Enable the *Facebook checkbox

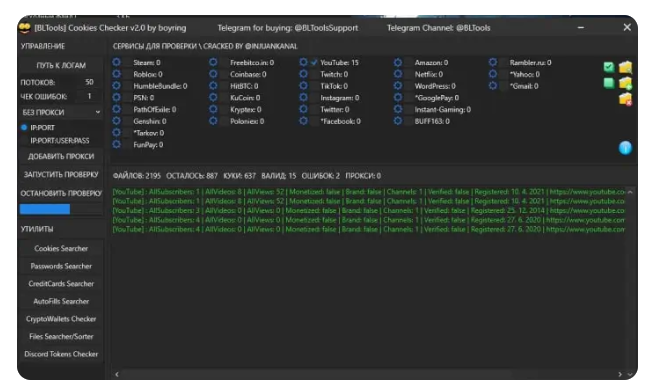click(314, 121)
